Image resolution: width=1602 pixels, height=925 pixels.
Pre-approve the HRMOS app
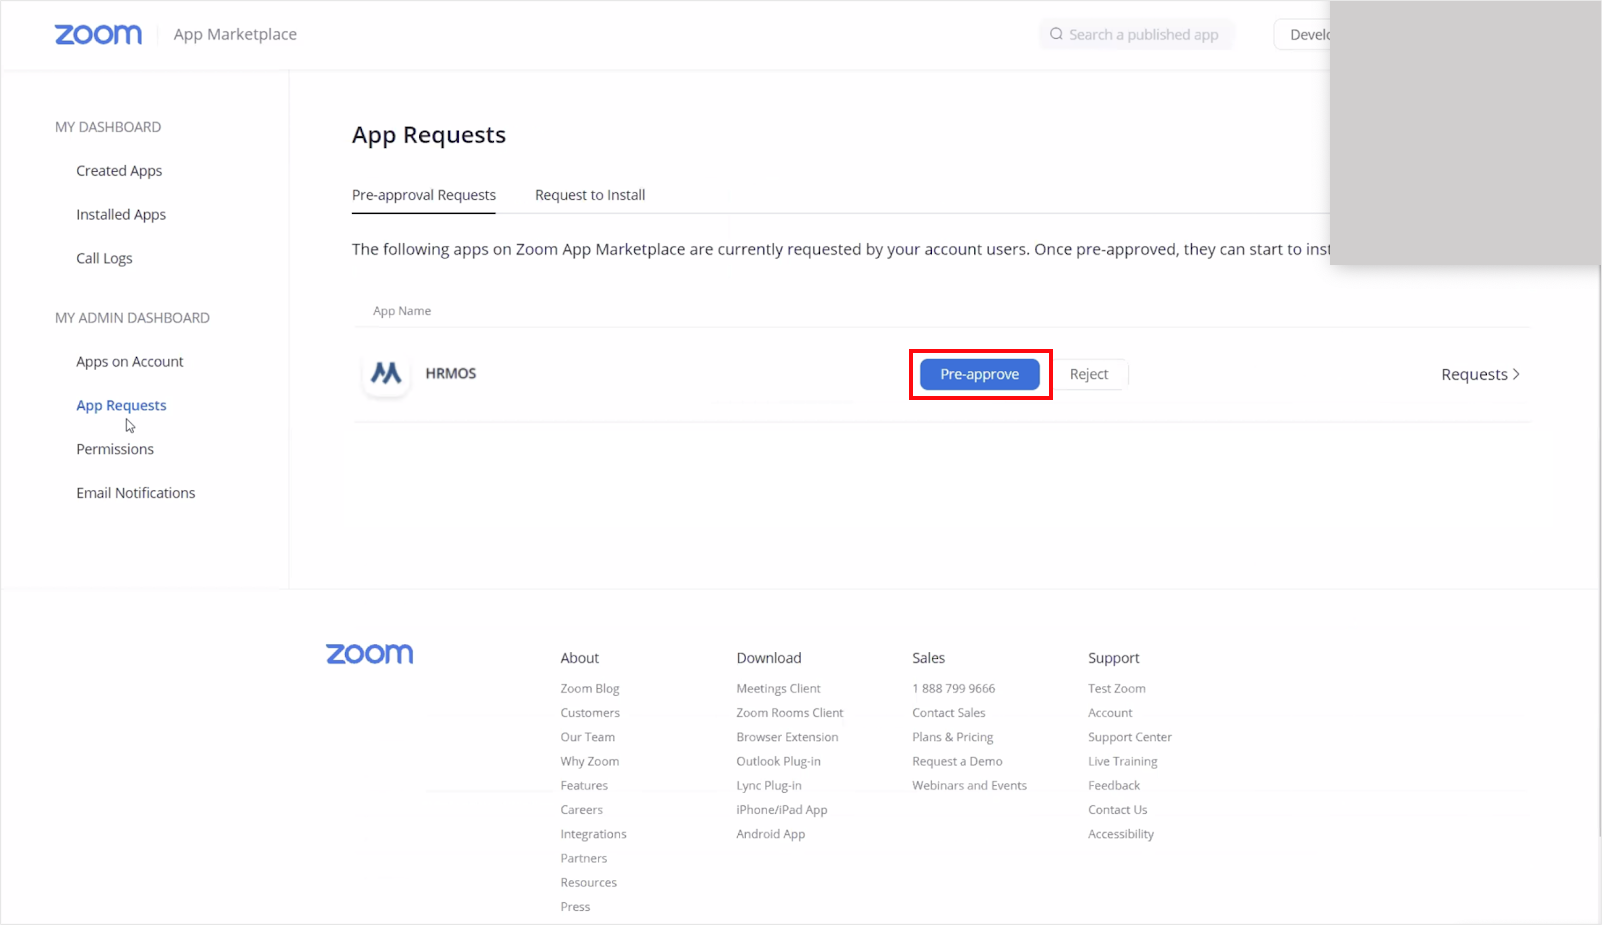click(x=980, y=374)
